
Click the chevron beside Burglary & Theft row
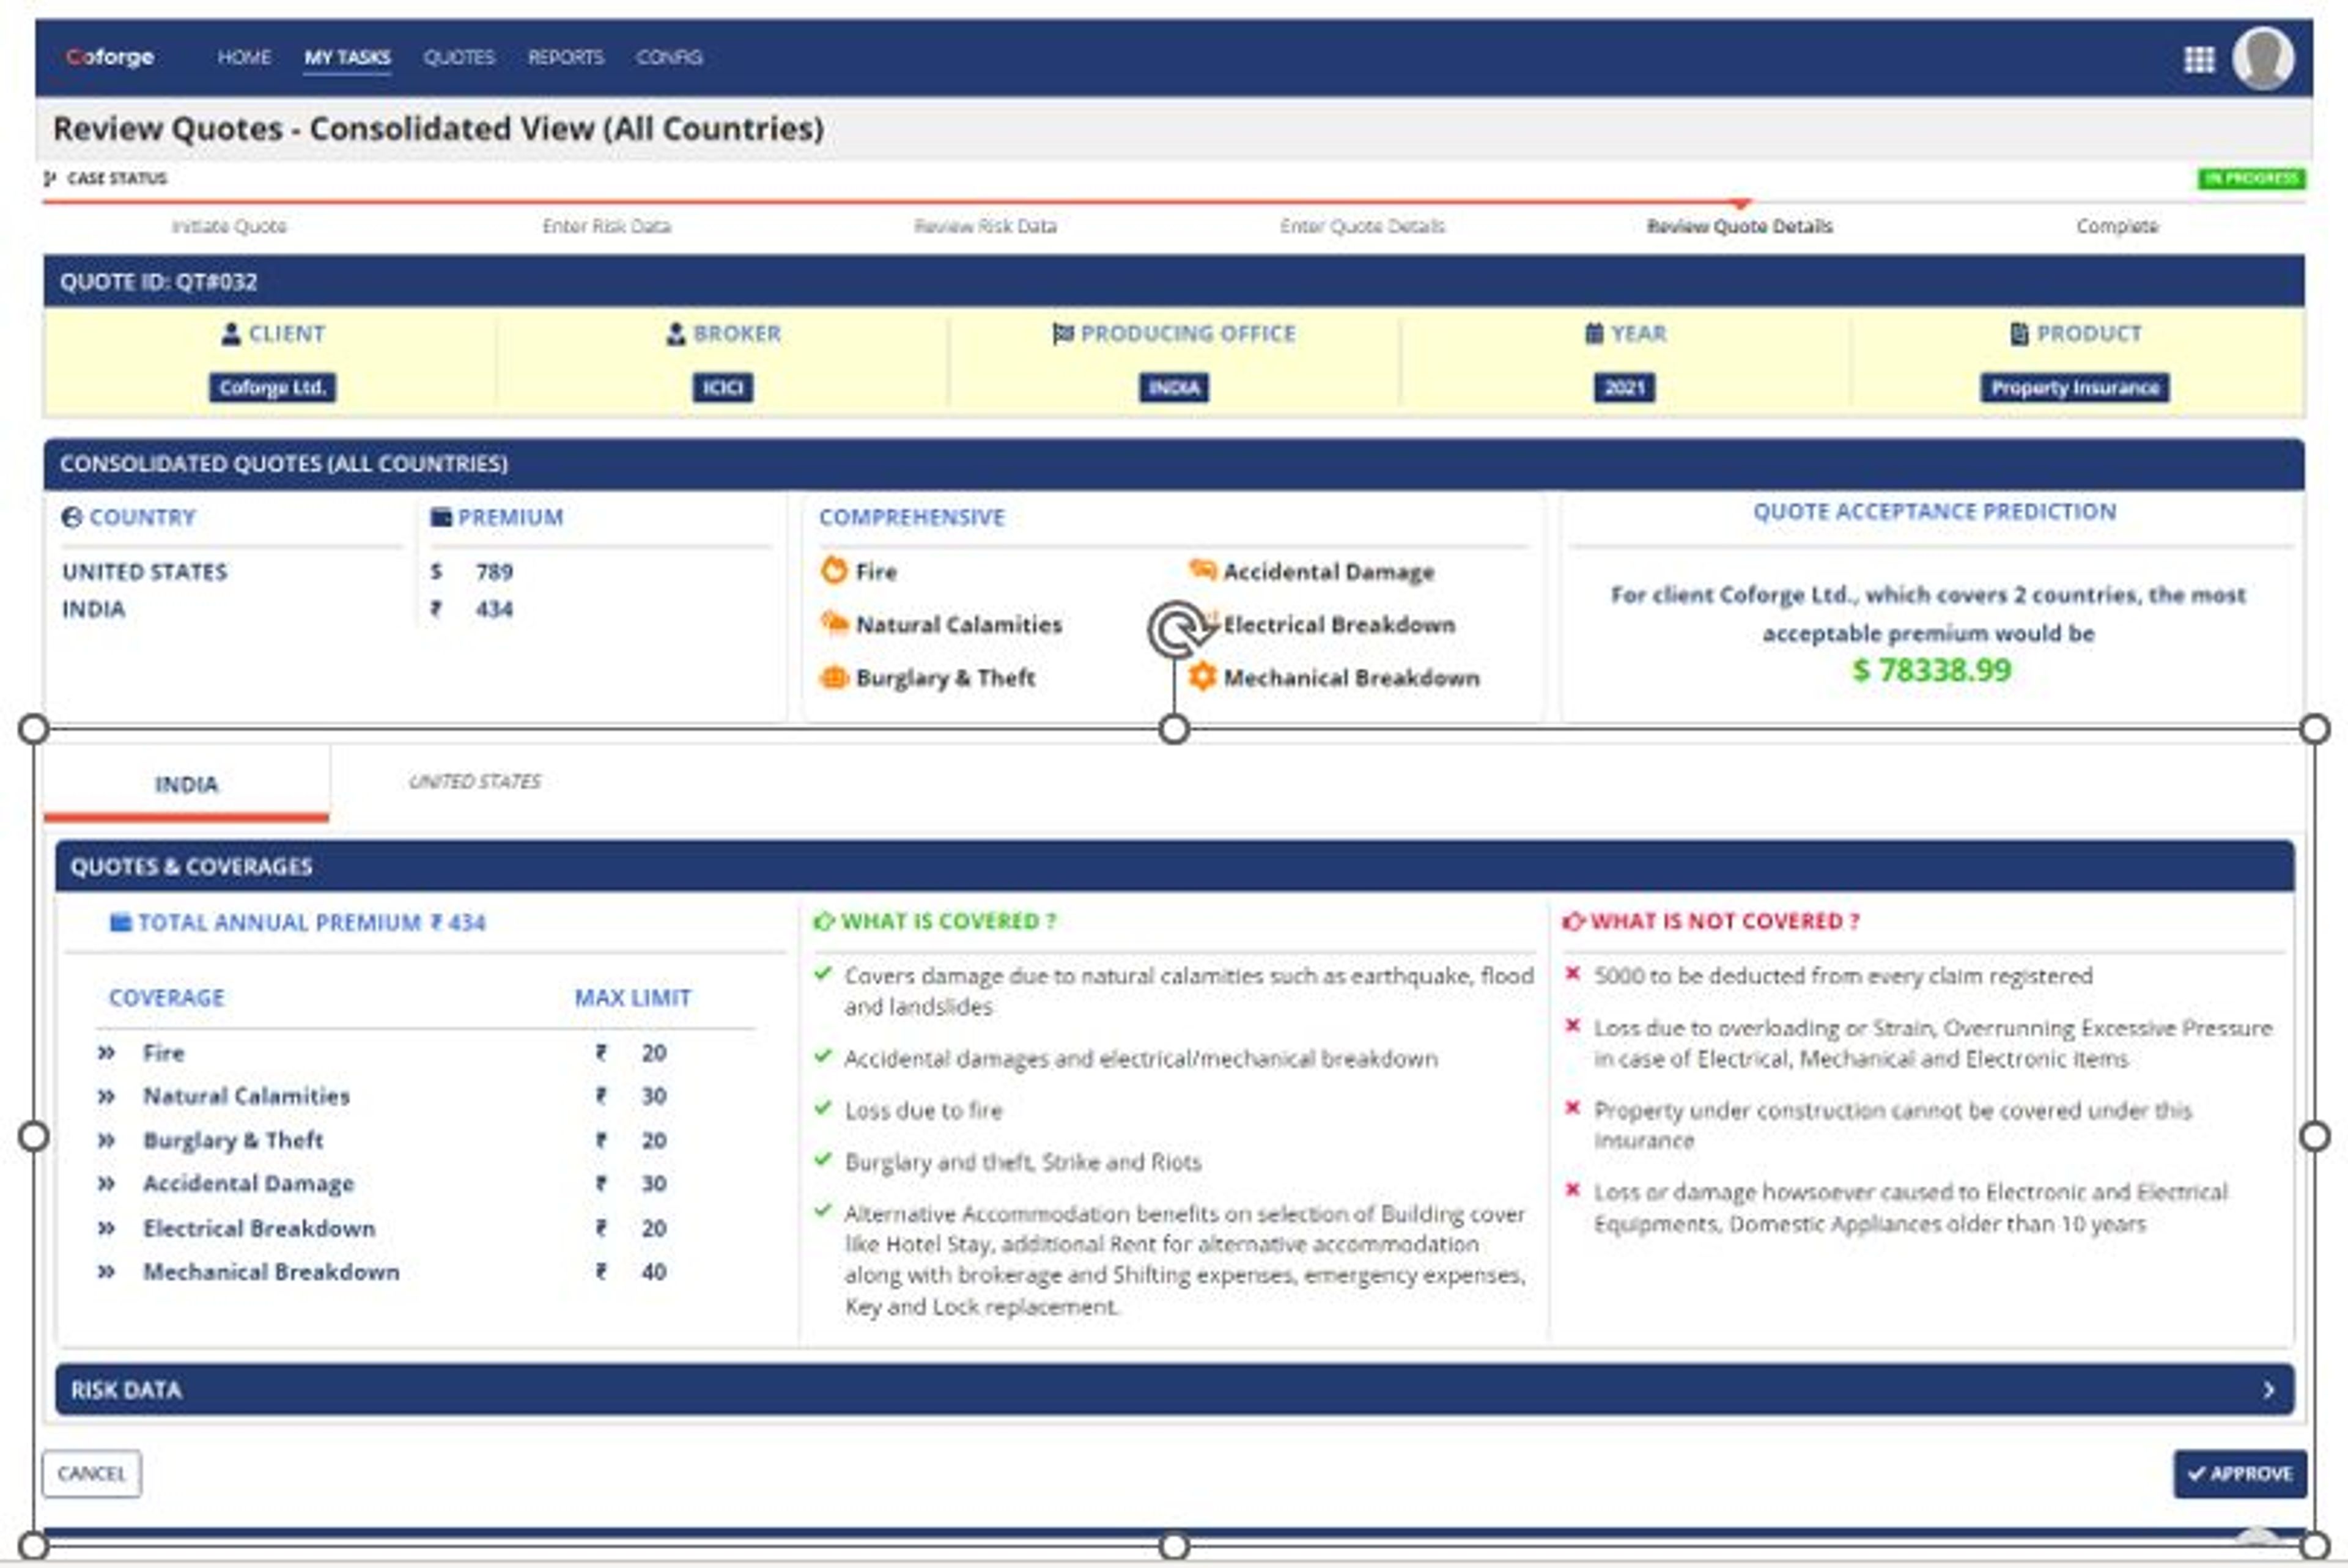[x=106, y=1140]
